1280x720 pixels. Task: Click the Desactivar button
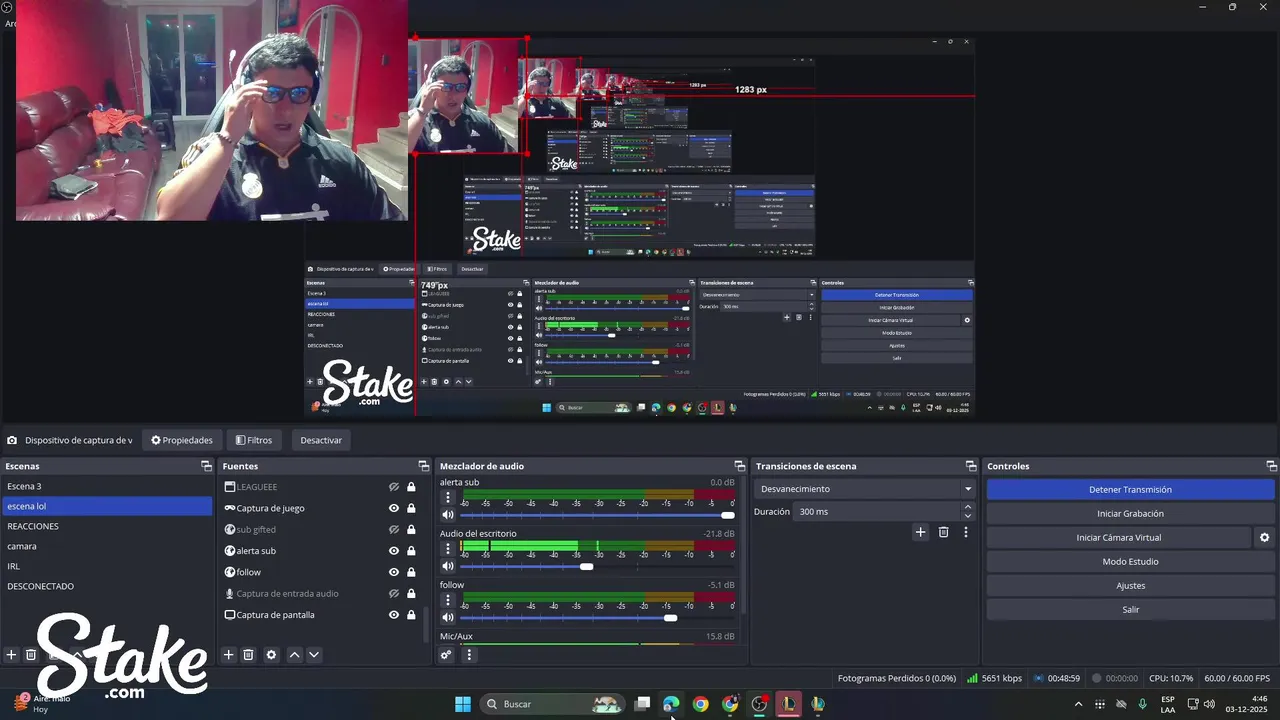pyautogui.click(x=321, y=440)
